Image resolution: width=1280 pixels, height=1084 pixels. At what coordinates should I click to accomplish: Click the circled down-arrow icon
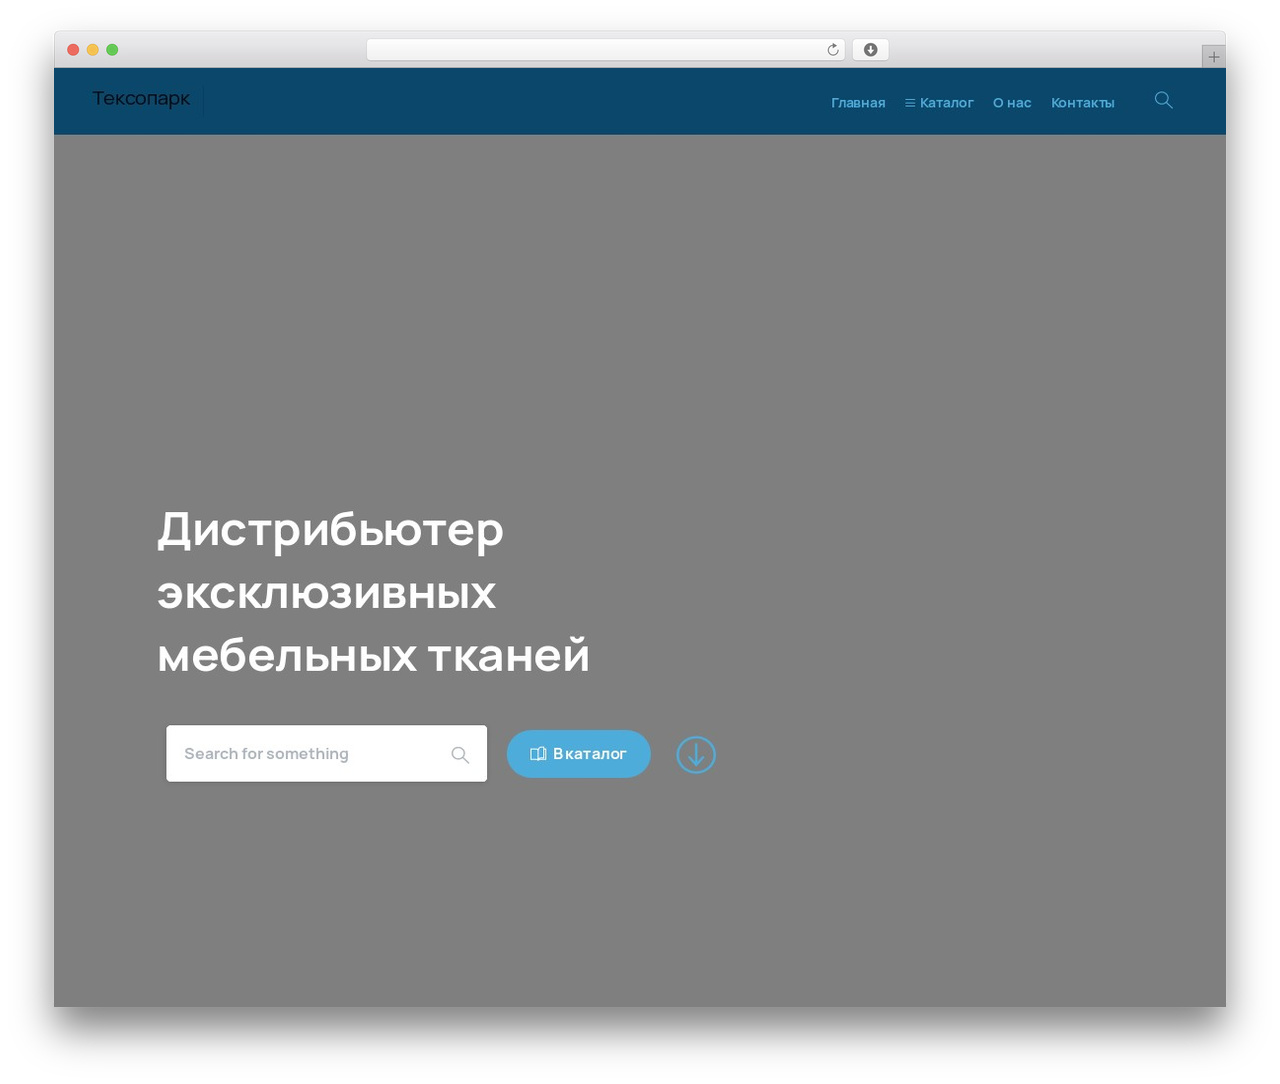point(696,755)
